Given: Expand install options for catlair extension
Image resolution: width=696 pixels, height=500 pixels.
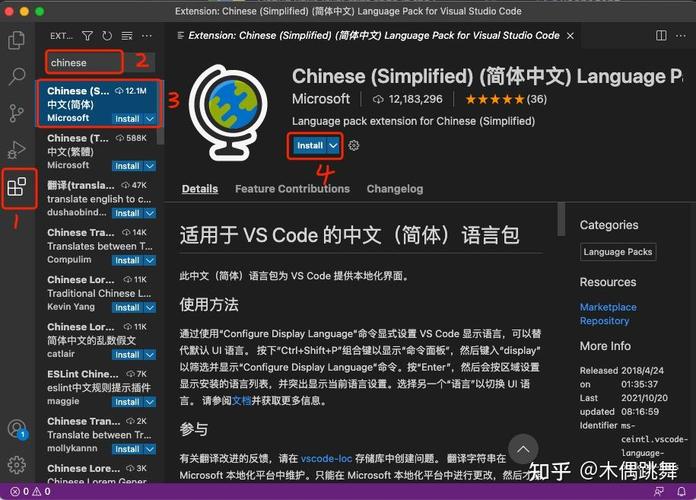Looking at the screenshot, I should click(150, 355).
